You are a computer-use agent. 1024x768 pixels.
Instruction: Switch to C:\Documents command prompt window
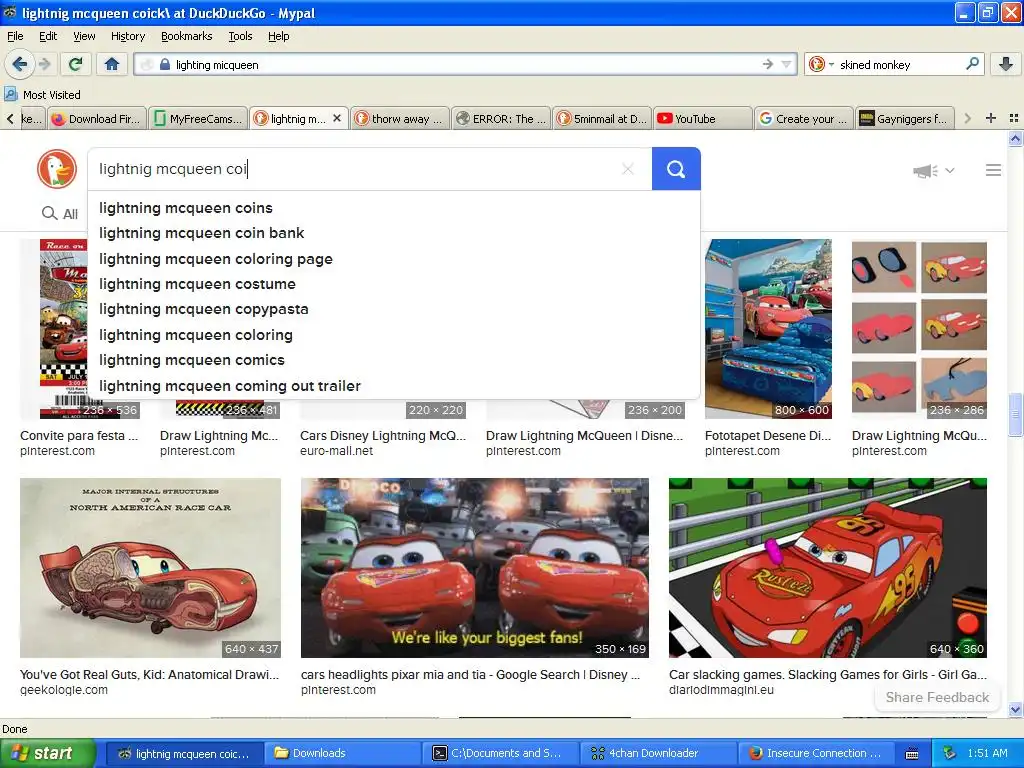[x=501, y=753]
